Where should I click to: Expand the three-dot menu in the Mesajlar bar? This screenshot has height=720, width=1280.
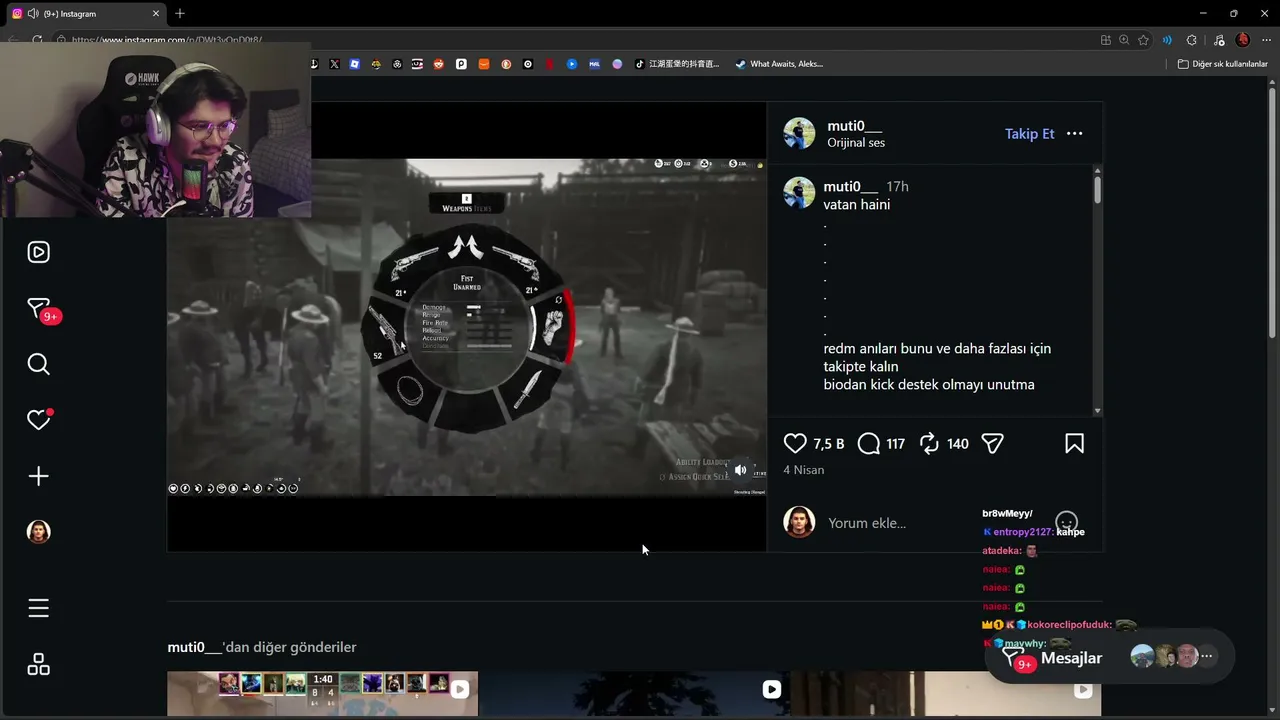1207,657
